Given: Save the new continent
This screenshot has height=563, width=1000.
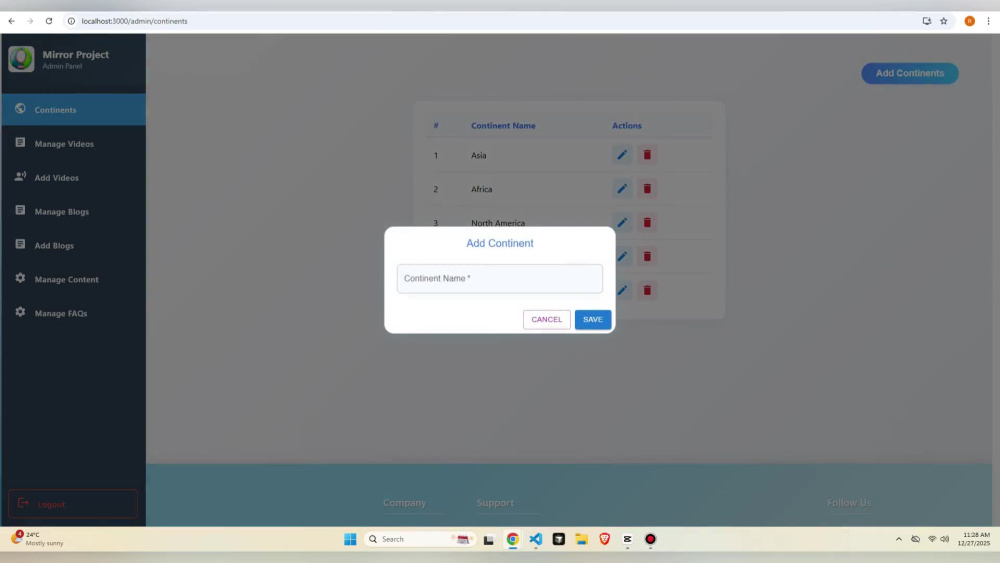Looking at the screenshot, I should [x=592, y=319].
